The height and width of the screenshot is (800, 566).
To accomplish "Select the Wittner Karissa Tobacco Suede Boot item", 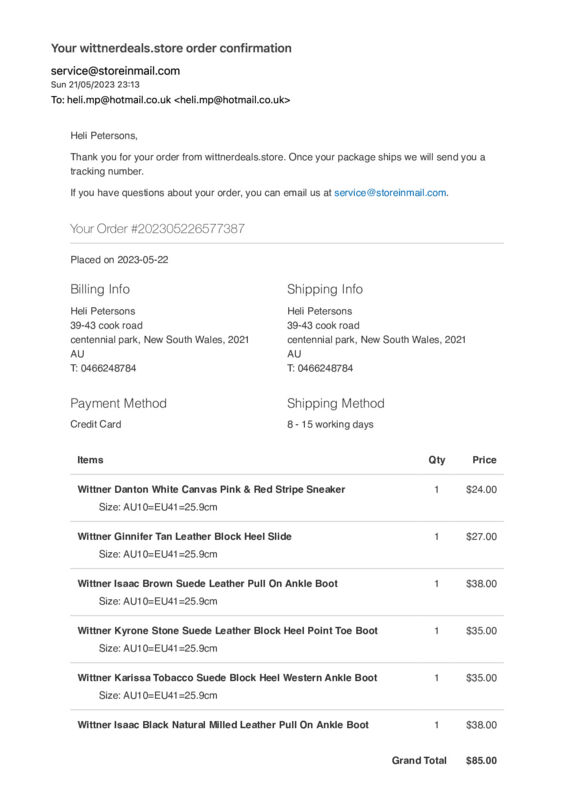I will click(x=227, y=678).
